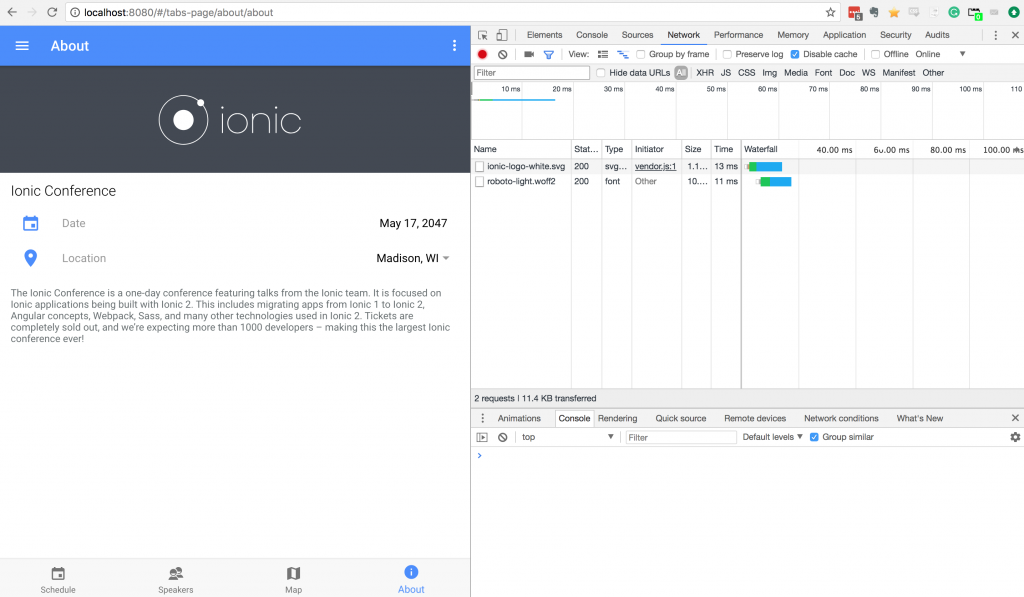Switch to the Performance tab in DevTools

738,34
